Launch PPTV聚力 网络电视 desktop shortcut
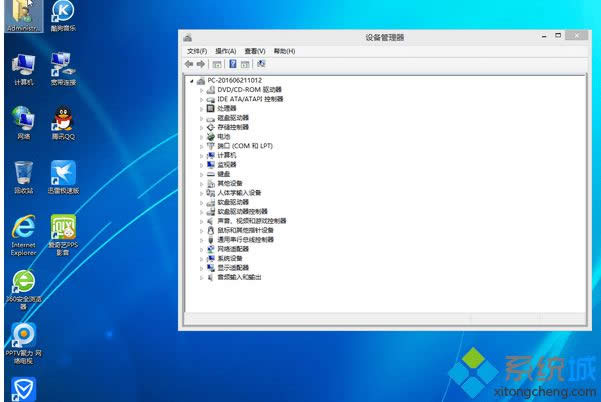 [x=24, y=343]
